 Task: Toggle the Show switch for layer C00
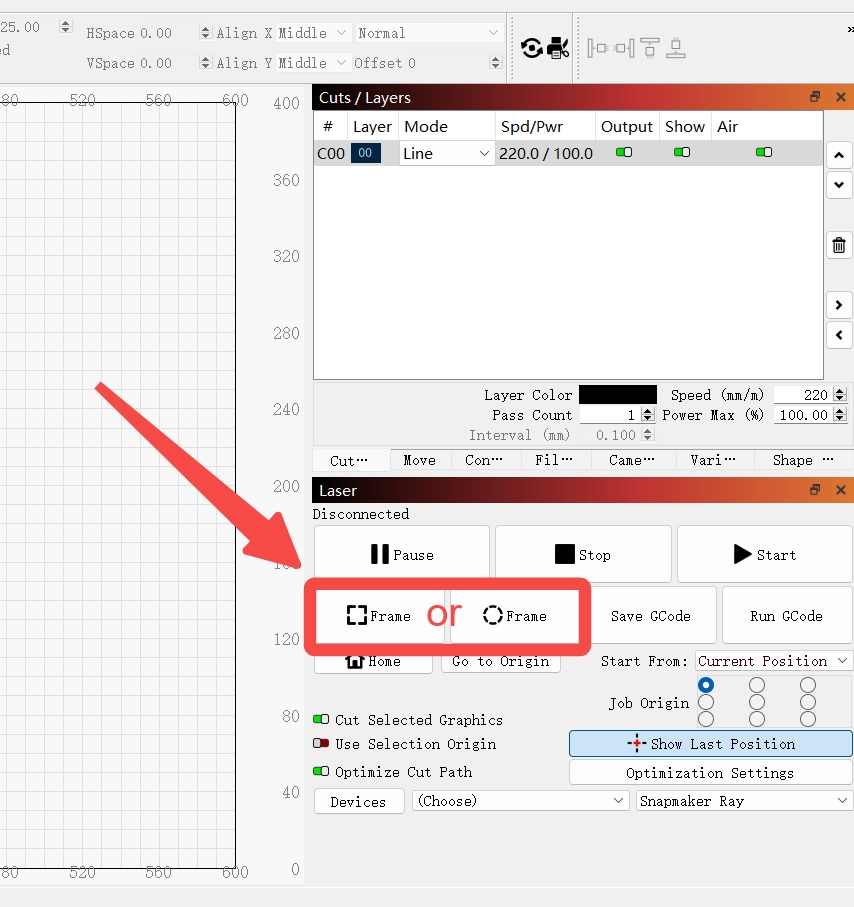tap(682, 153)
